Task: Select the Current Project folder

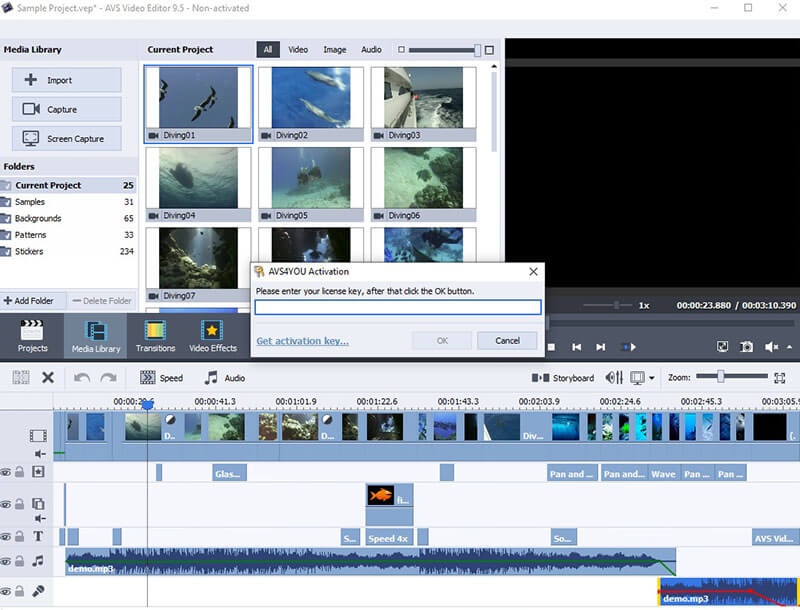Action: point(68,185)
